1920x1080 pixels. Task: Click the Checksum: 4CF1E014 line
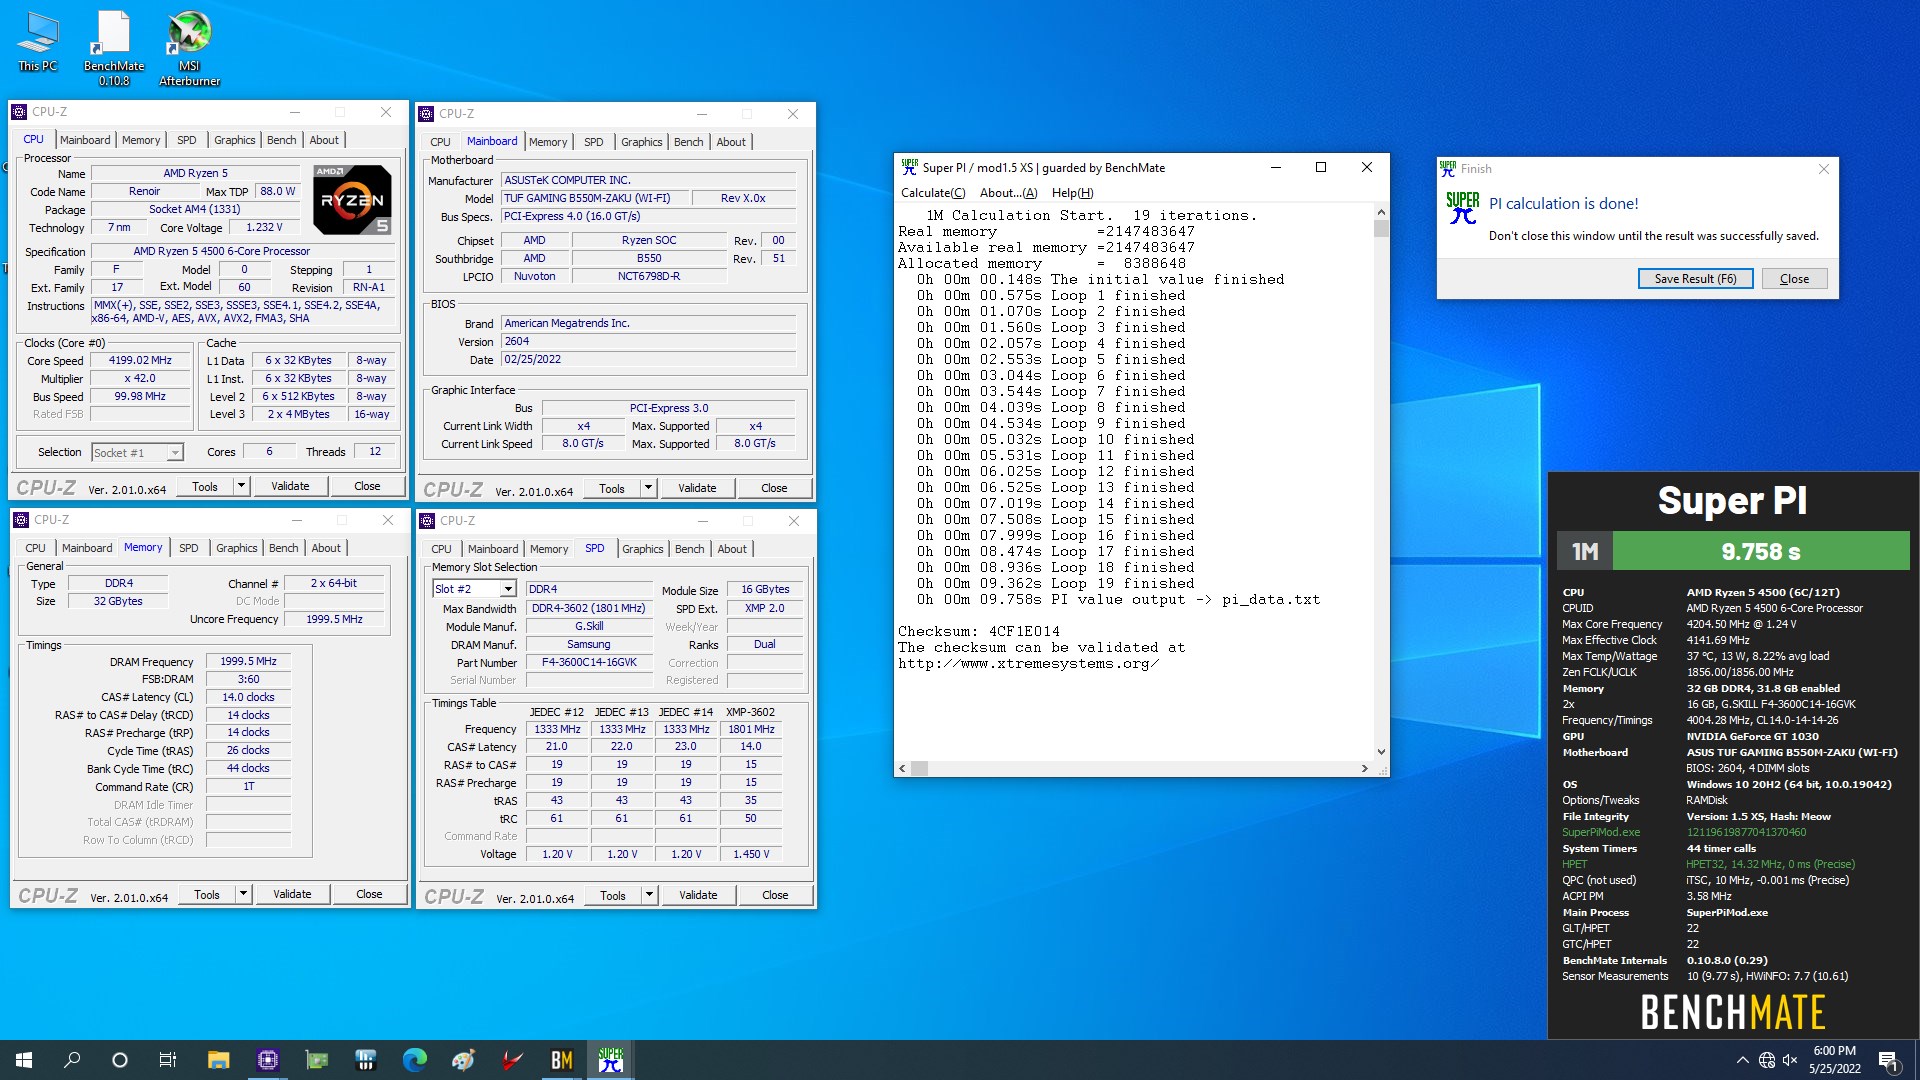click(x=978, y=631)
